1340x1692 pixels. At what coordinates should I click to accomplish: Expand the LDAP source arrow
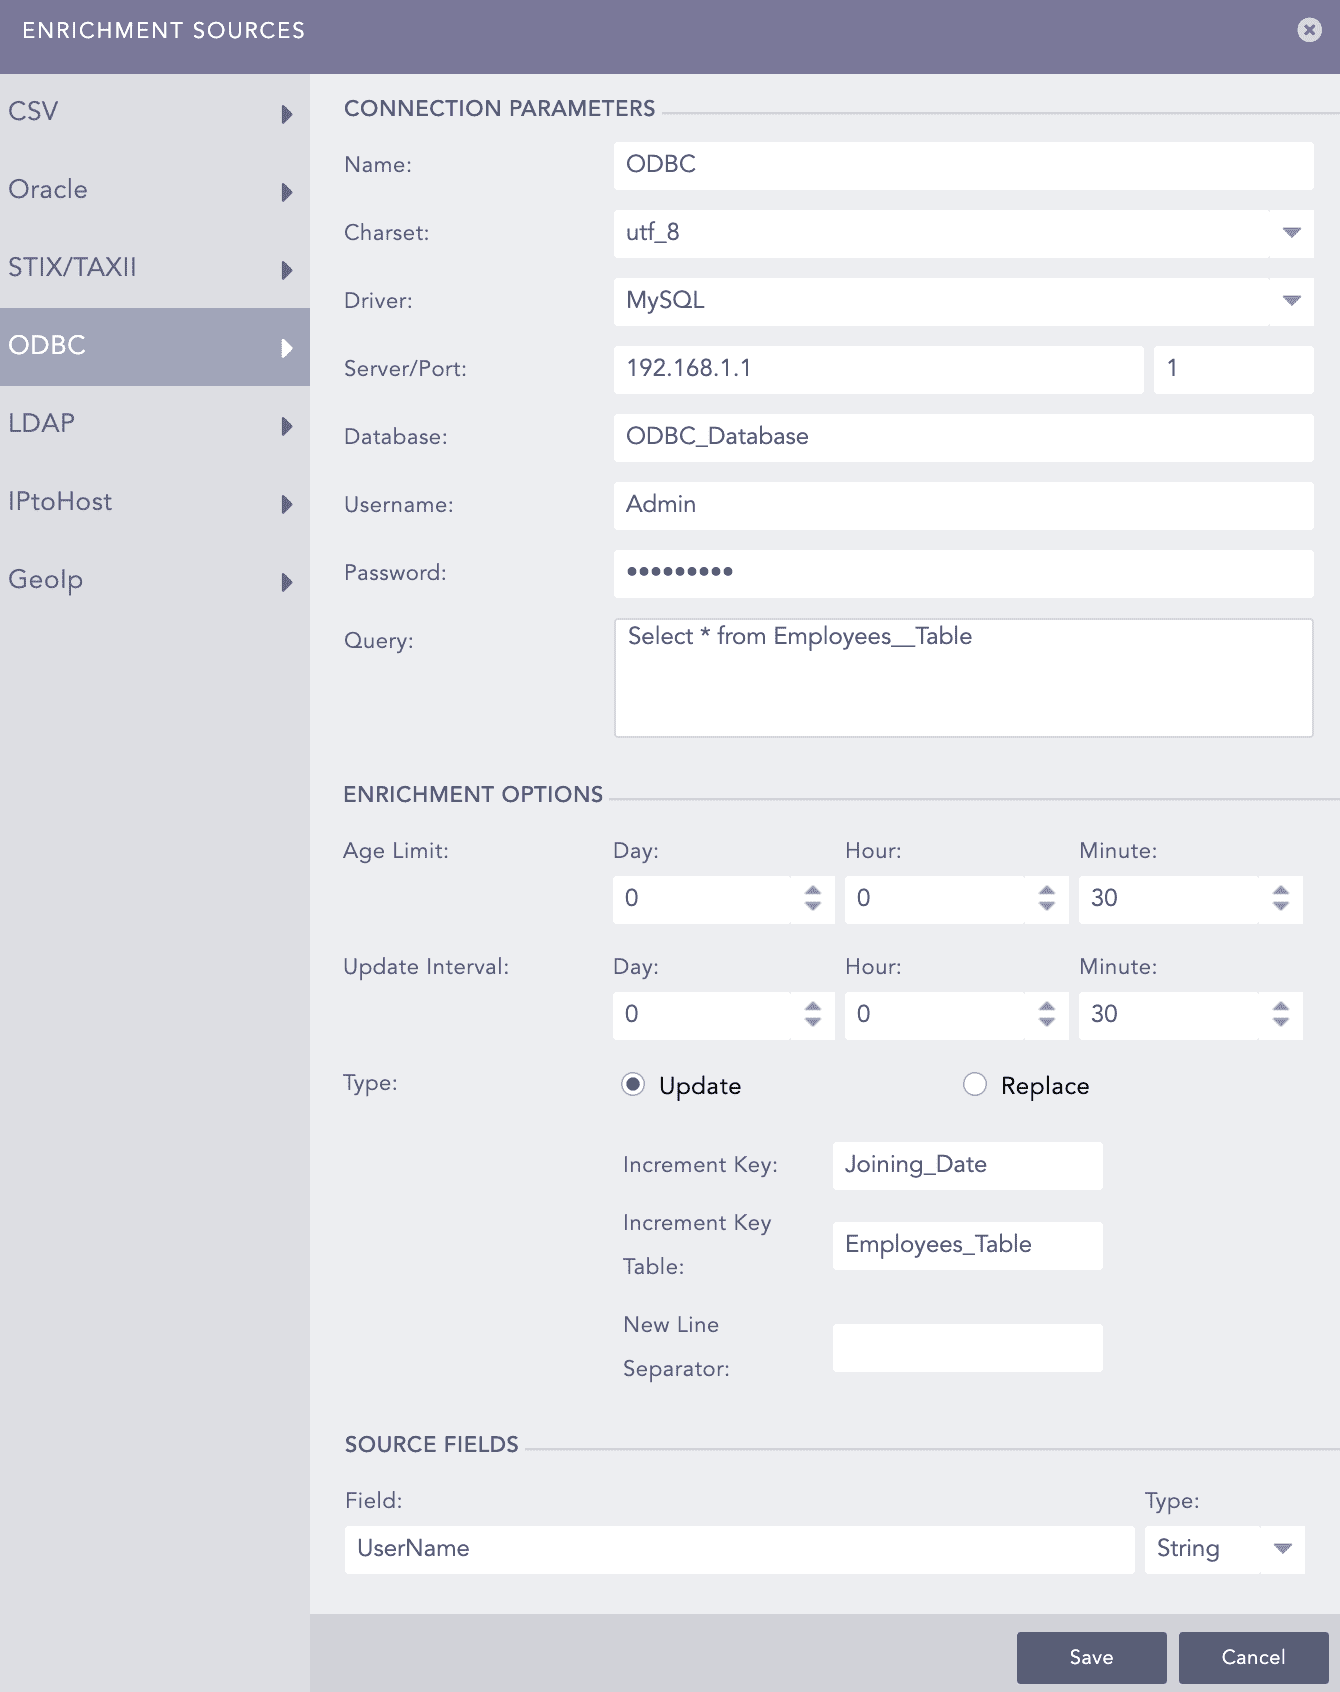click(x=287, y=426)
